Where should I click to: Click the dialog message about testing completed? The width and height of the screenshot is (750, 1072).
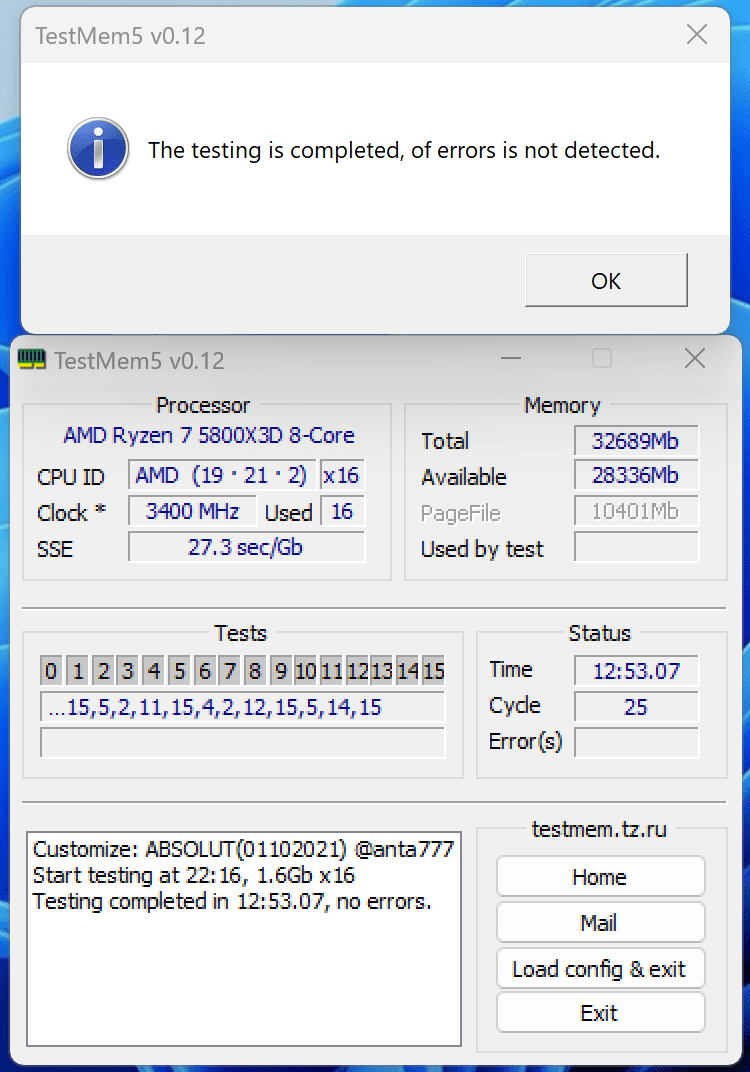[404, 150]
